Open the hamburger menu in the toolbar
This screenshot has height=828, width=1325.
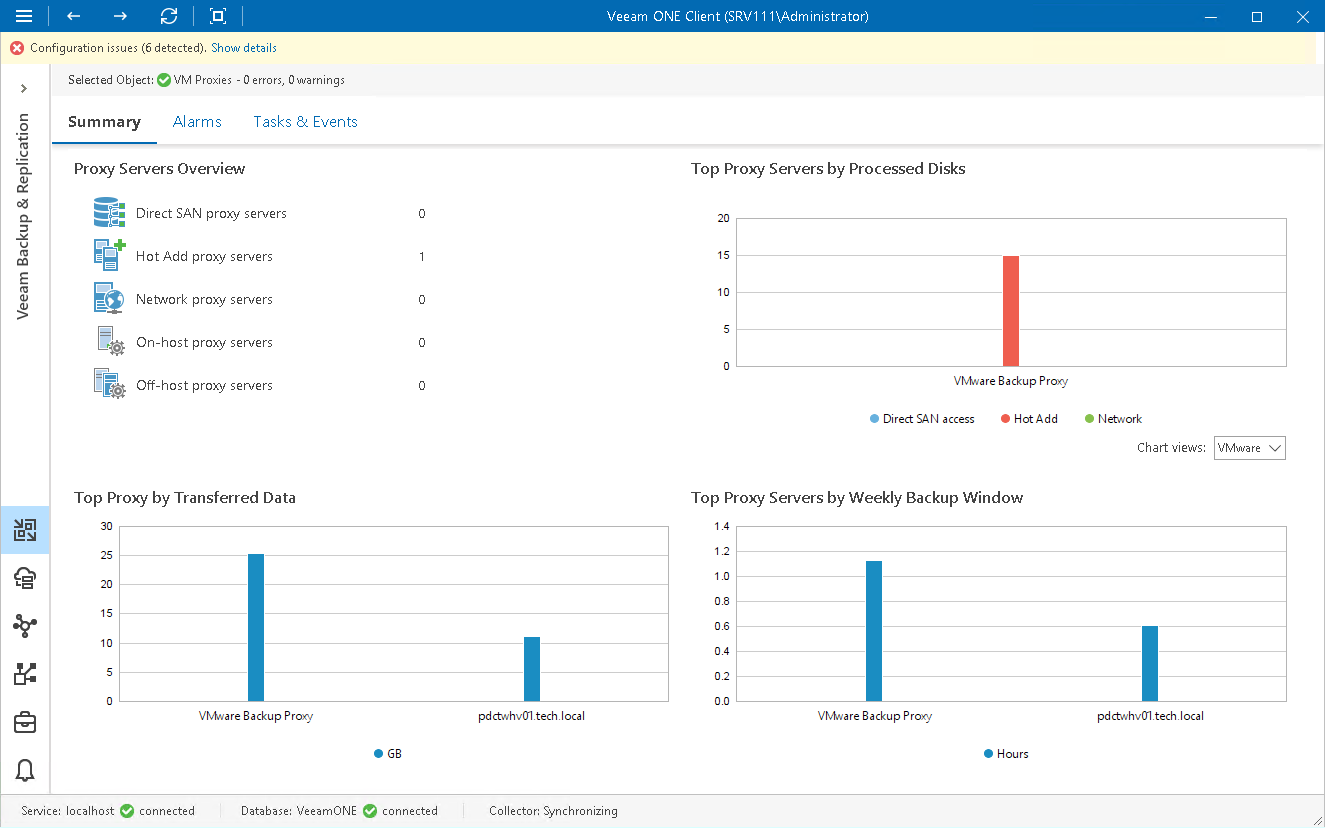(x=24, y=16)
